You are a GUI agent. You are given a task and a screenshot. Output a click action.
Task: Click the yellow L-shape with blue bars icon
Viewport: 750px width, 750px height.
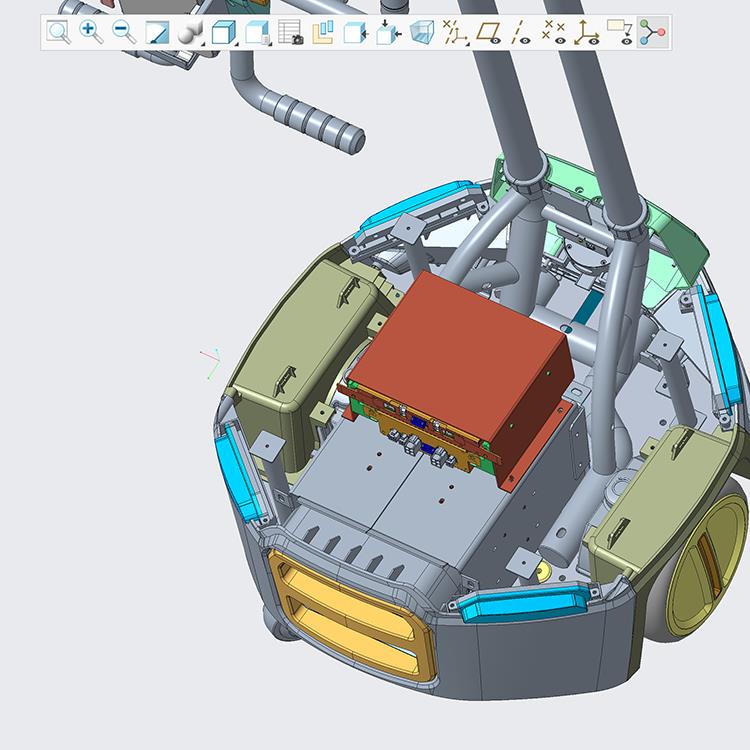click(x=323, y=33)
